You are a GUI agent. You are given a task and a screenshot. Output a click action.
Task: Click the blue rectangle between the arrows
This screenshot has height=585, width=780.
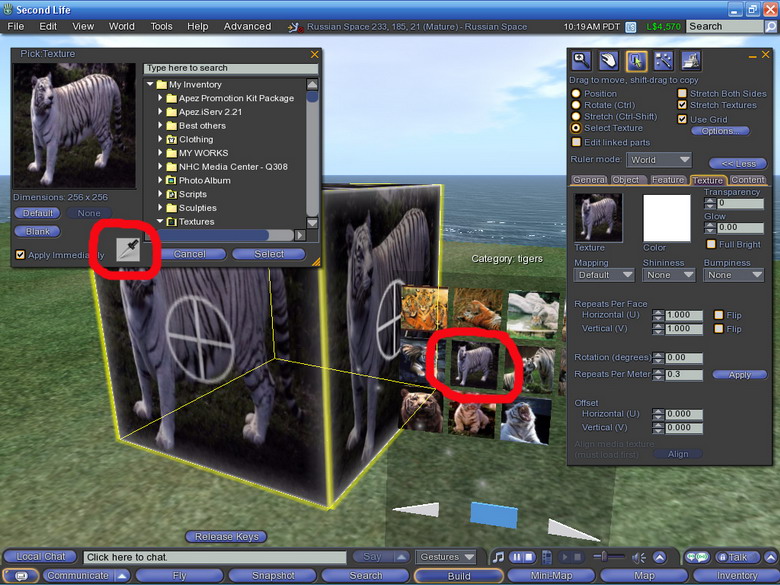493,514
